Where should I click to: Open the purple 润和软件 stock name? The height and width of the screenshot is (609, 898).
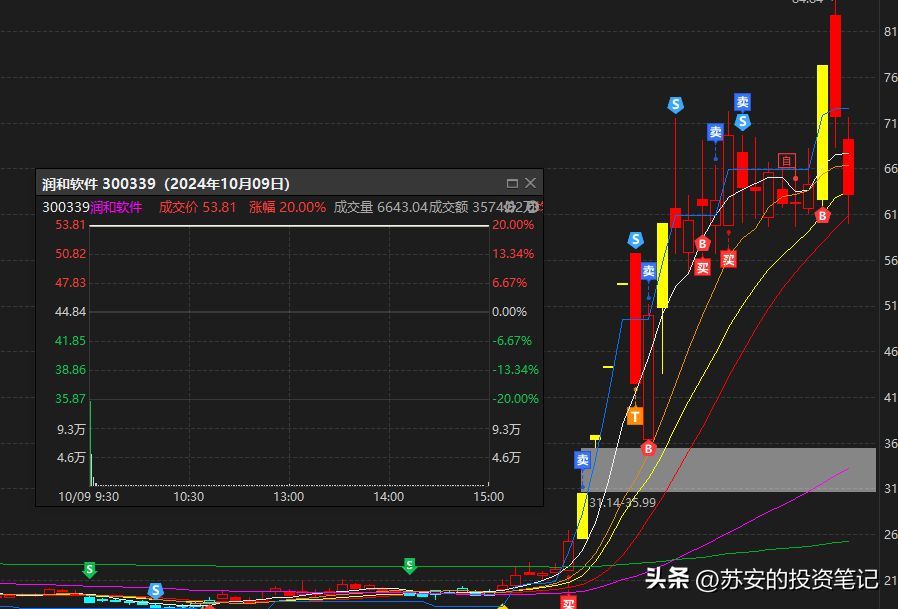(116, 207)
